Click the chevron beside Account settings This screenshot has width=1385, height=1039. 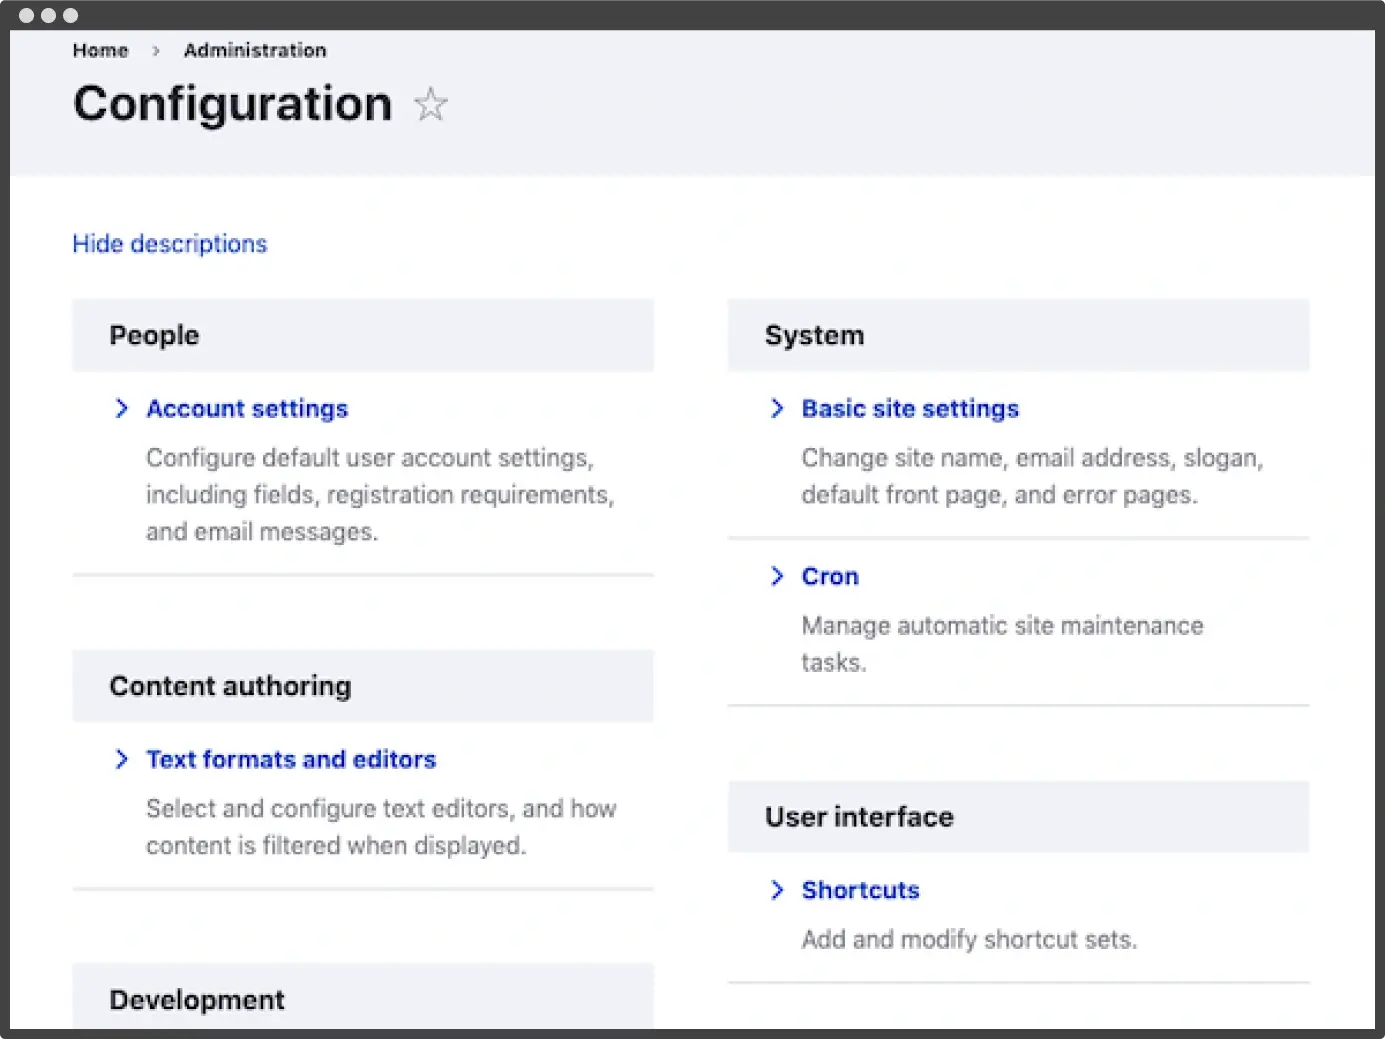[122, 408]
